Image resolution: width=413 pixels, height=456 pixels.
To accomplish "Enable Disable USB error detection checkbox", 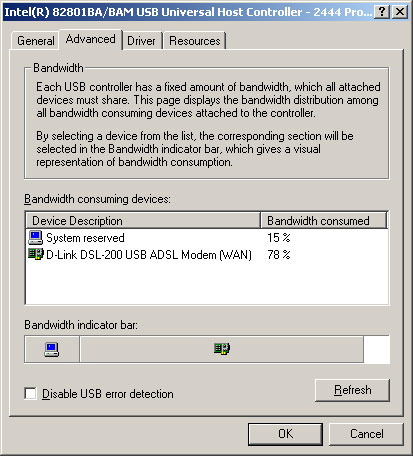I will tap(30, 393).
